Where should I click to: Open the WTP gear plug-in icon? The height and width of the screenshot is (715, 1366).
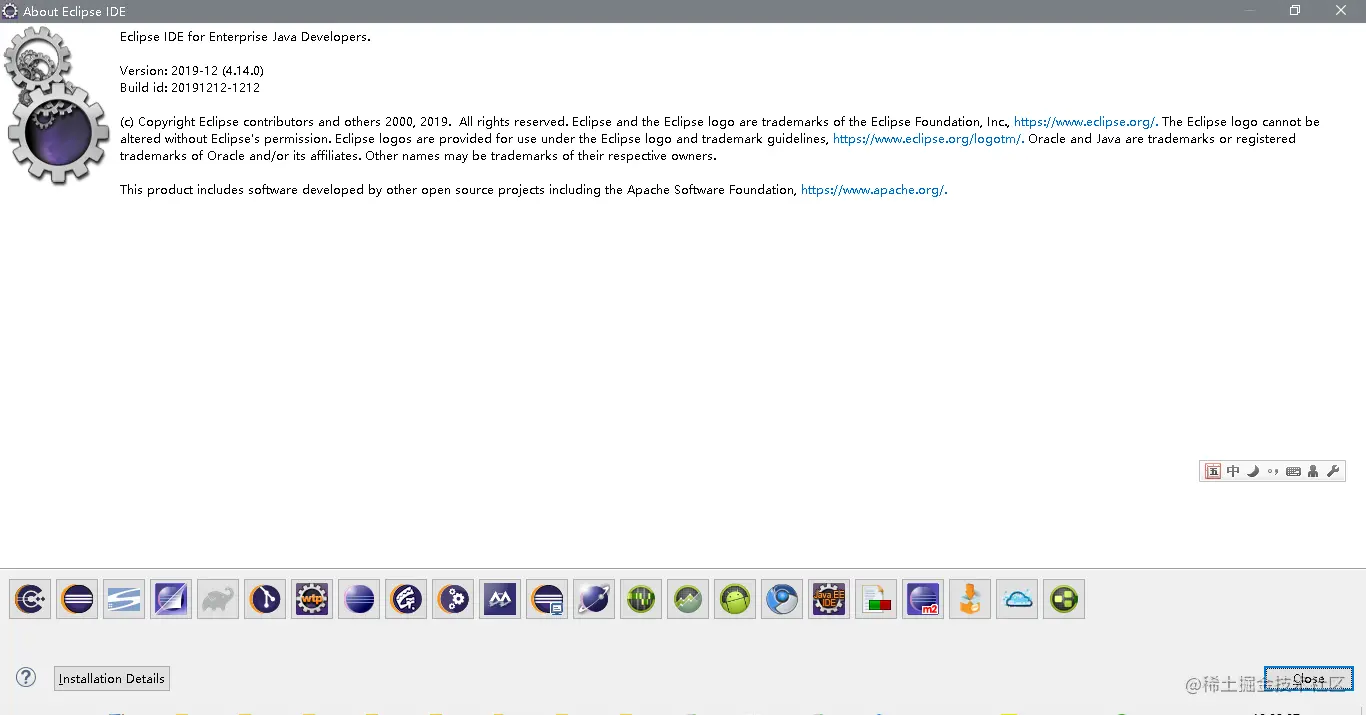[x=312, y=599]
